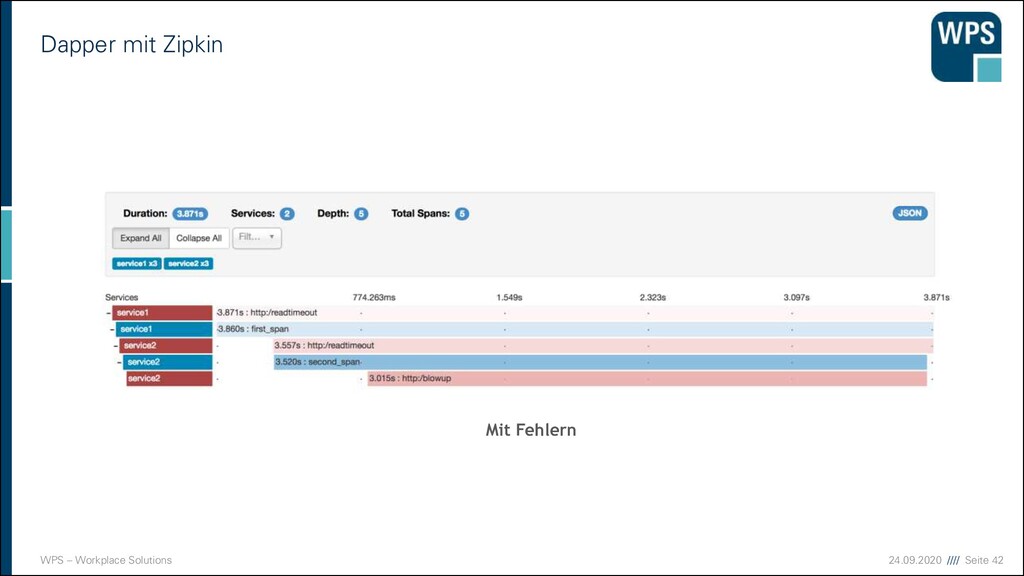This screenshot has height=576, width=1024.
Task: Collapse the top service1 readtimeout row
Action: pos(108,313)
